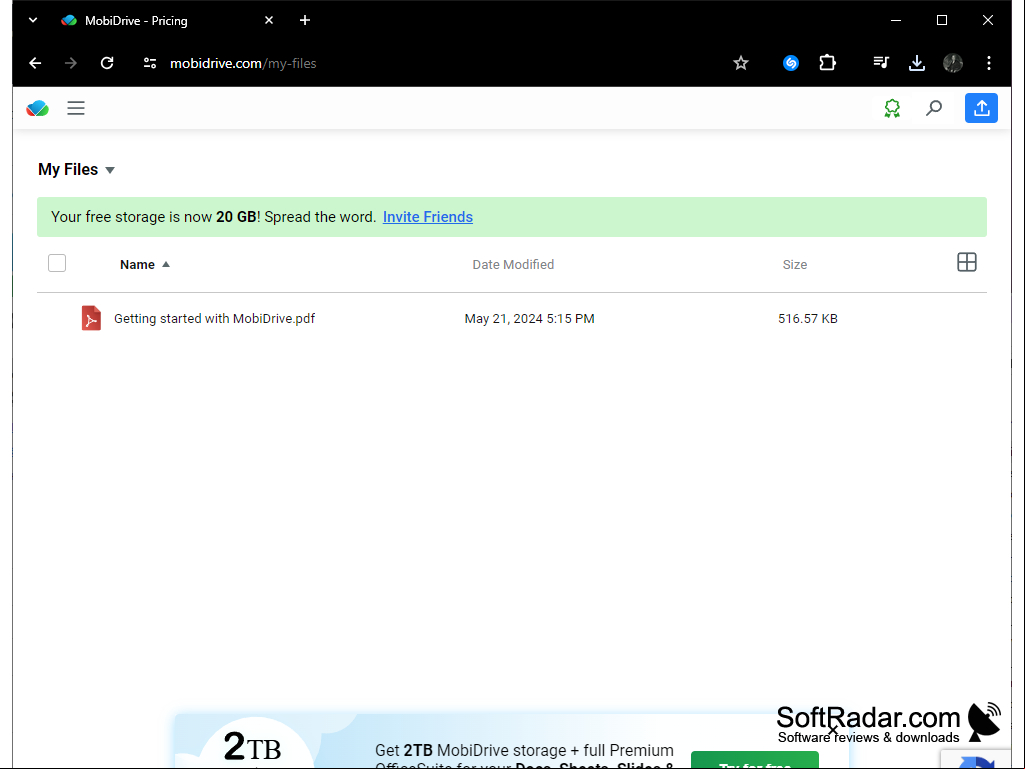
Task: Follow the Invite Friends link
Action: tap(428, 217)
